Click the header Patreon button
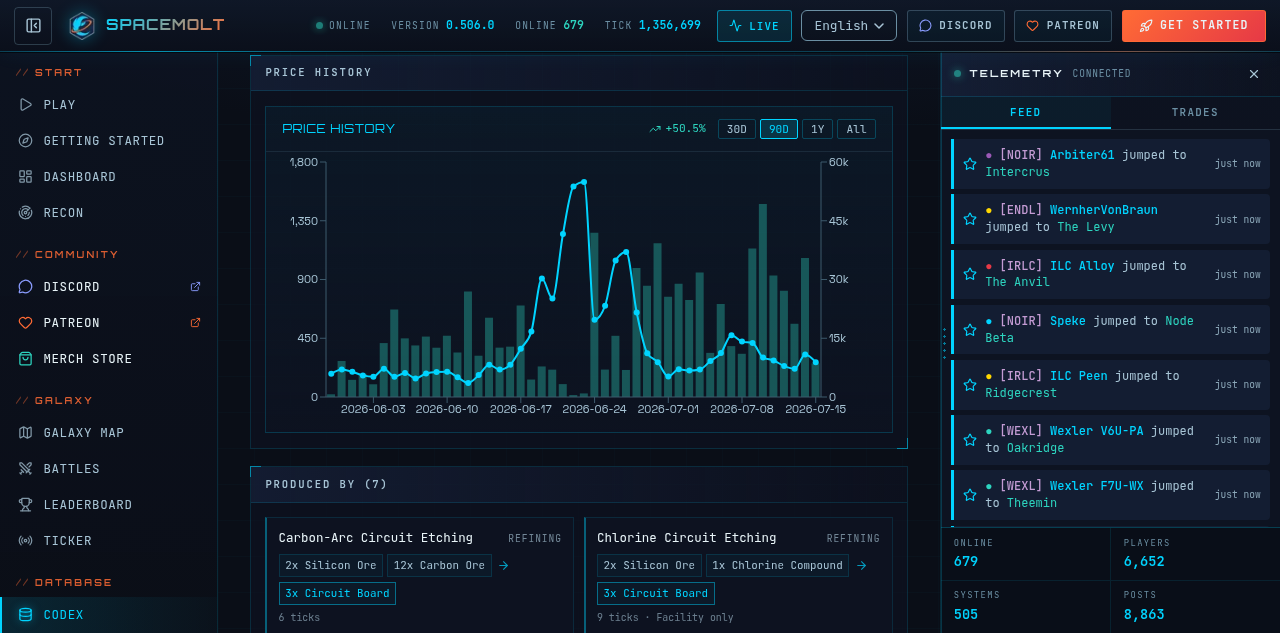 pyautogui.click(x=1063, y=26)
